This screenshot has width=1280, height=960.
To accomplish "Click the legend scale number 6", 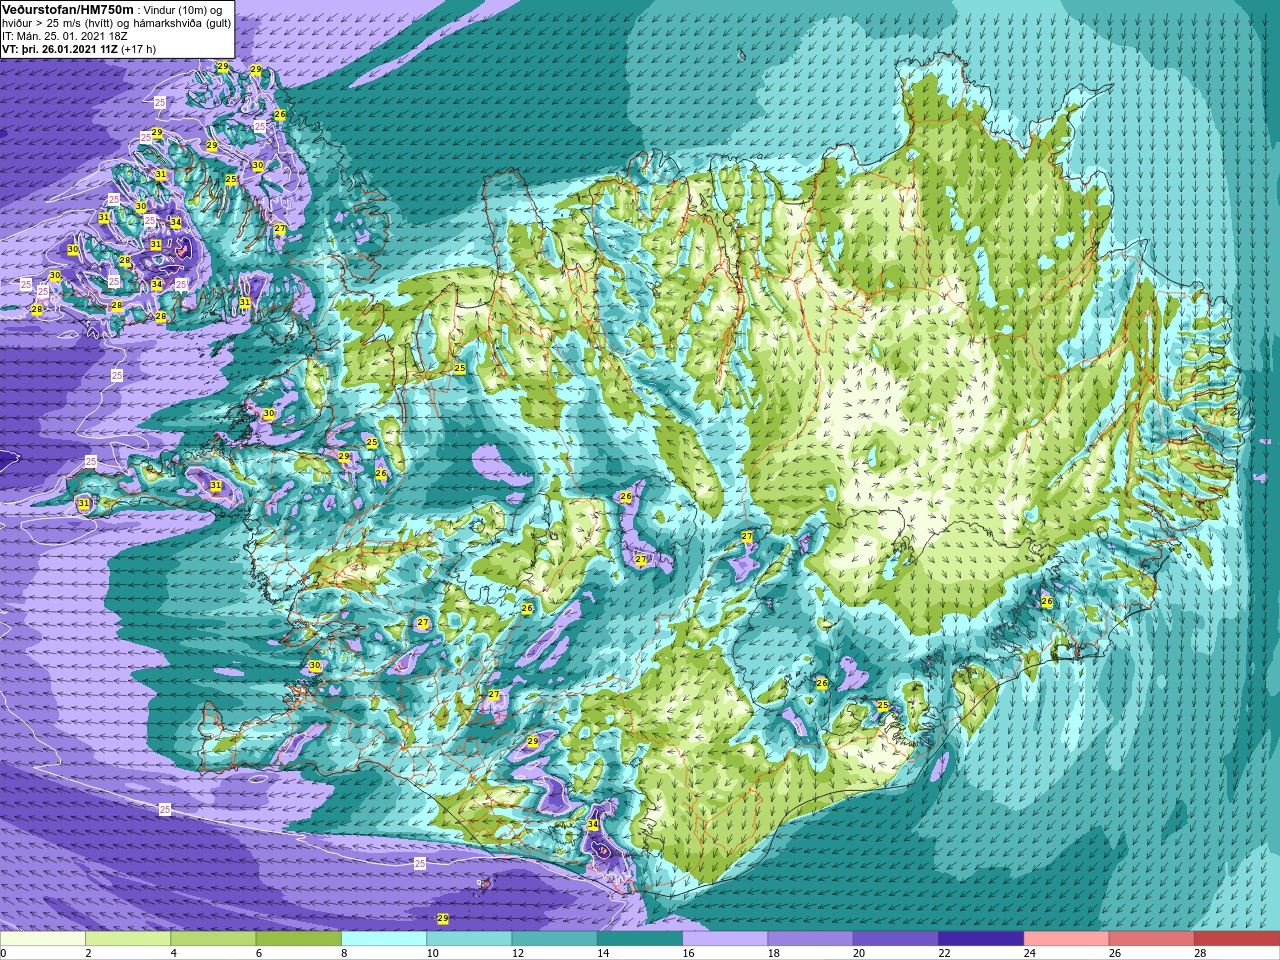I will (x=259, y=953).
